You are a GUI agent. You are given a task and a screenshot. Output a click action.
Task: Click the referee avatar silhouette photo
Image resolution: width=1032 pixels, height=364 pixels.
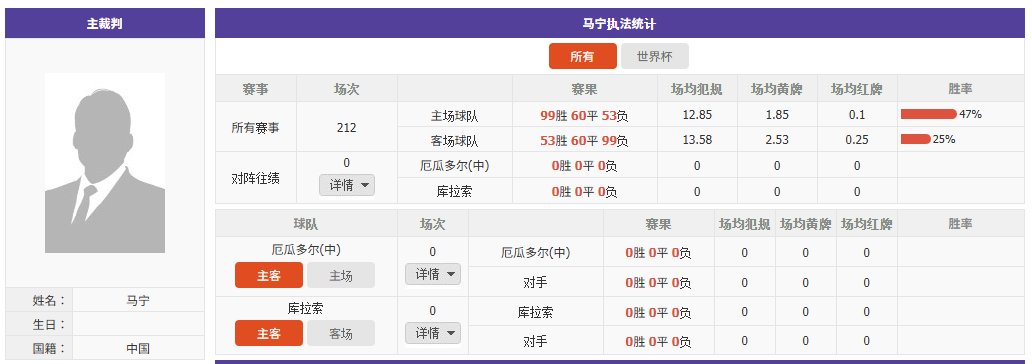coord(105,163)
